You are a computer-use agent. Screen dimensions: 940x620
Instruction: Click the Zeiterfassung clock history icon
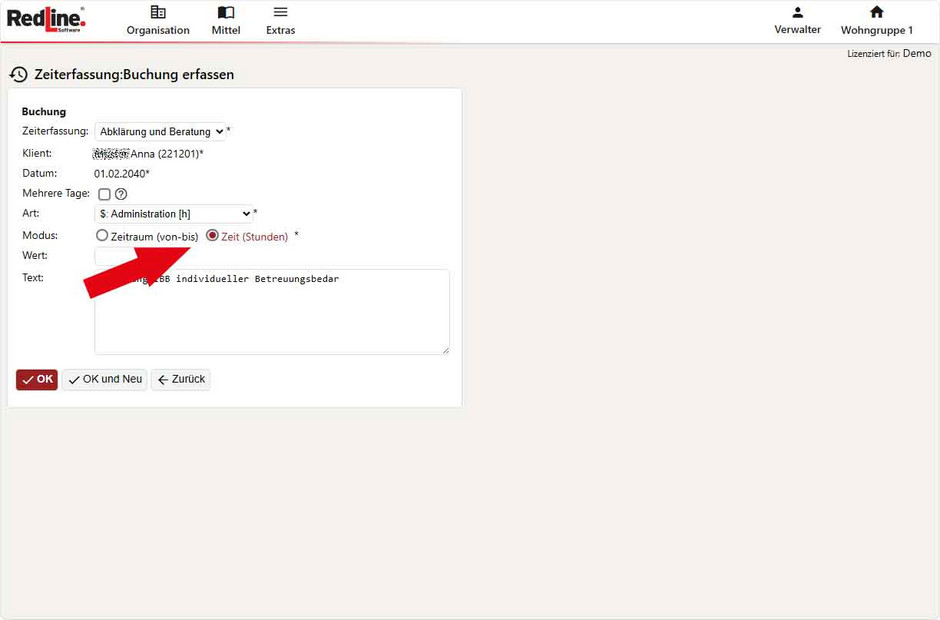coord(18,75)
